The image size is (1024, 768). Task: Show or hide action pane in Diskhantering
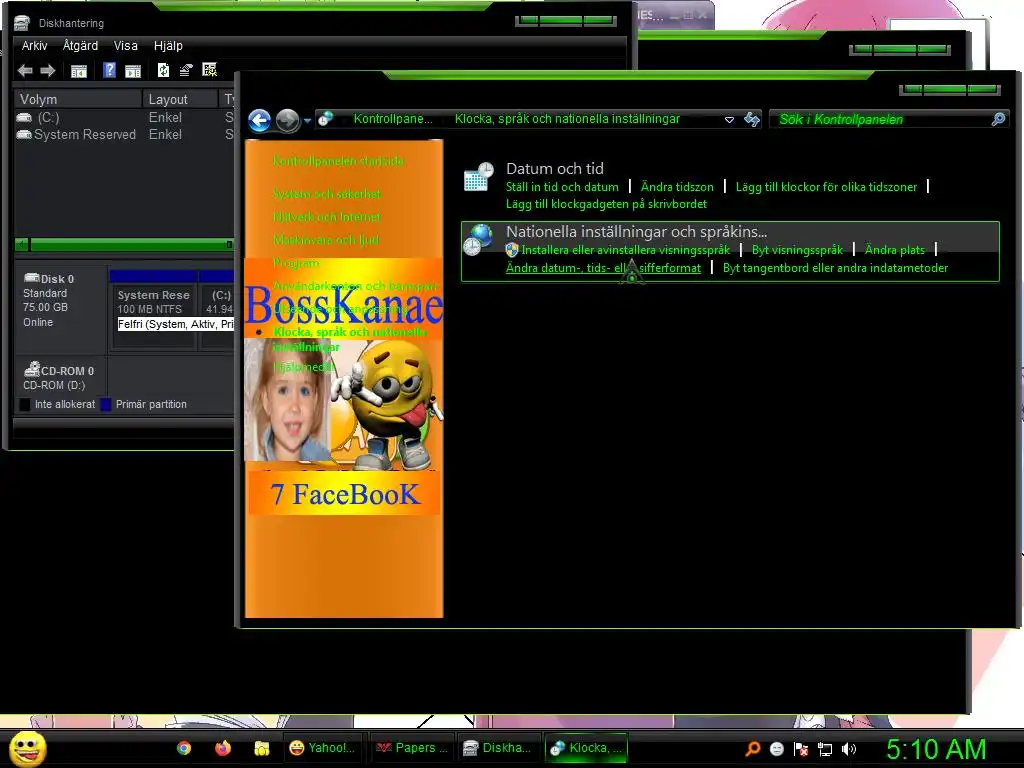click(x=133, y=71)
